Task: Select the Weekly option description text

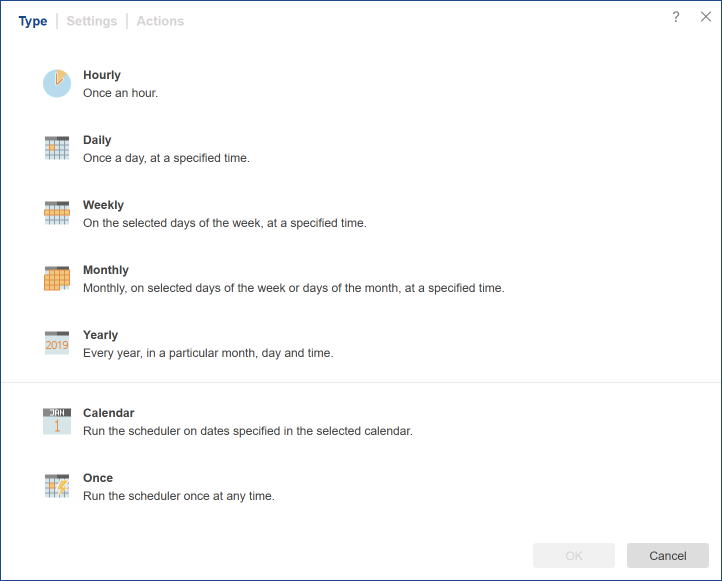Action: [x=225, y=223]
